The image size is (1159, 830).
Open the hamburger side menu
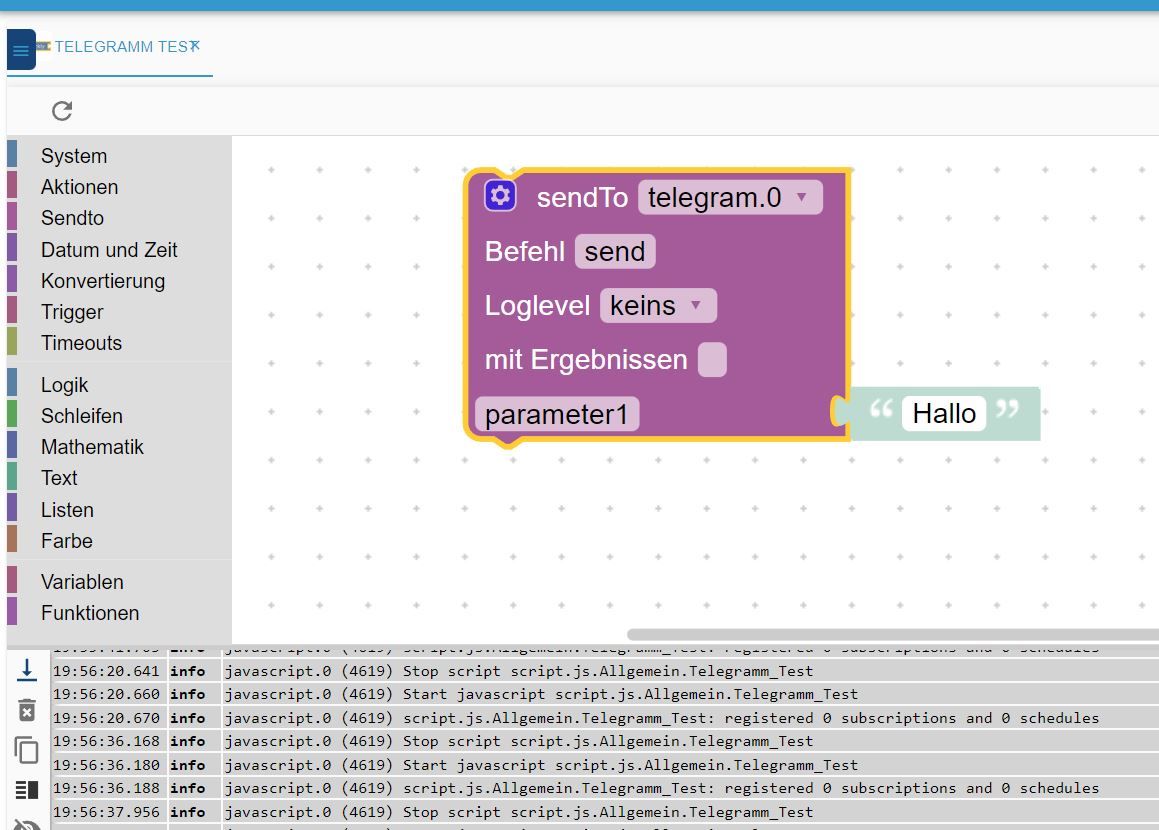click(21, 50)
